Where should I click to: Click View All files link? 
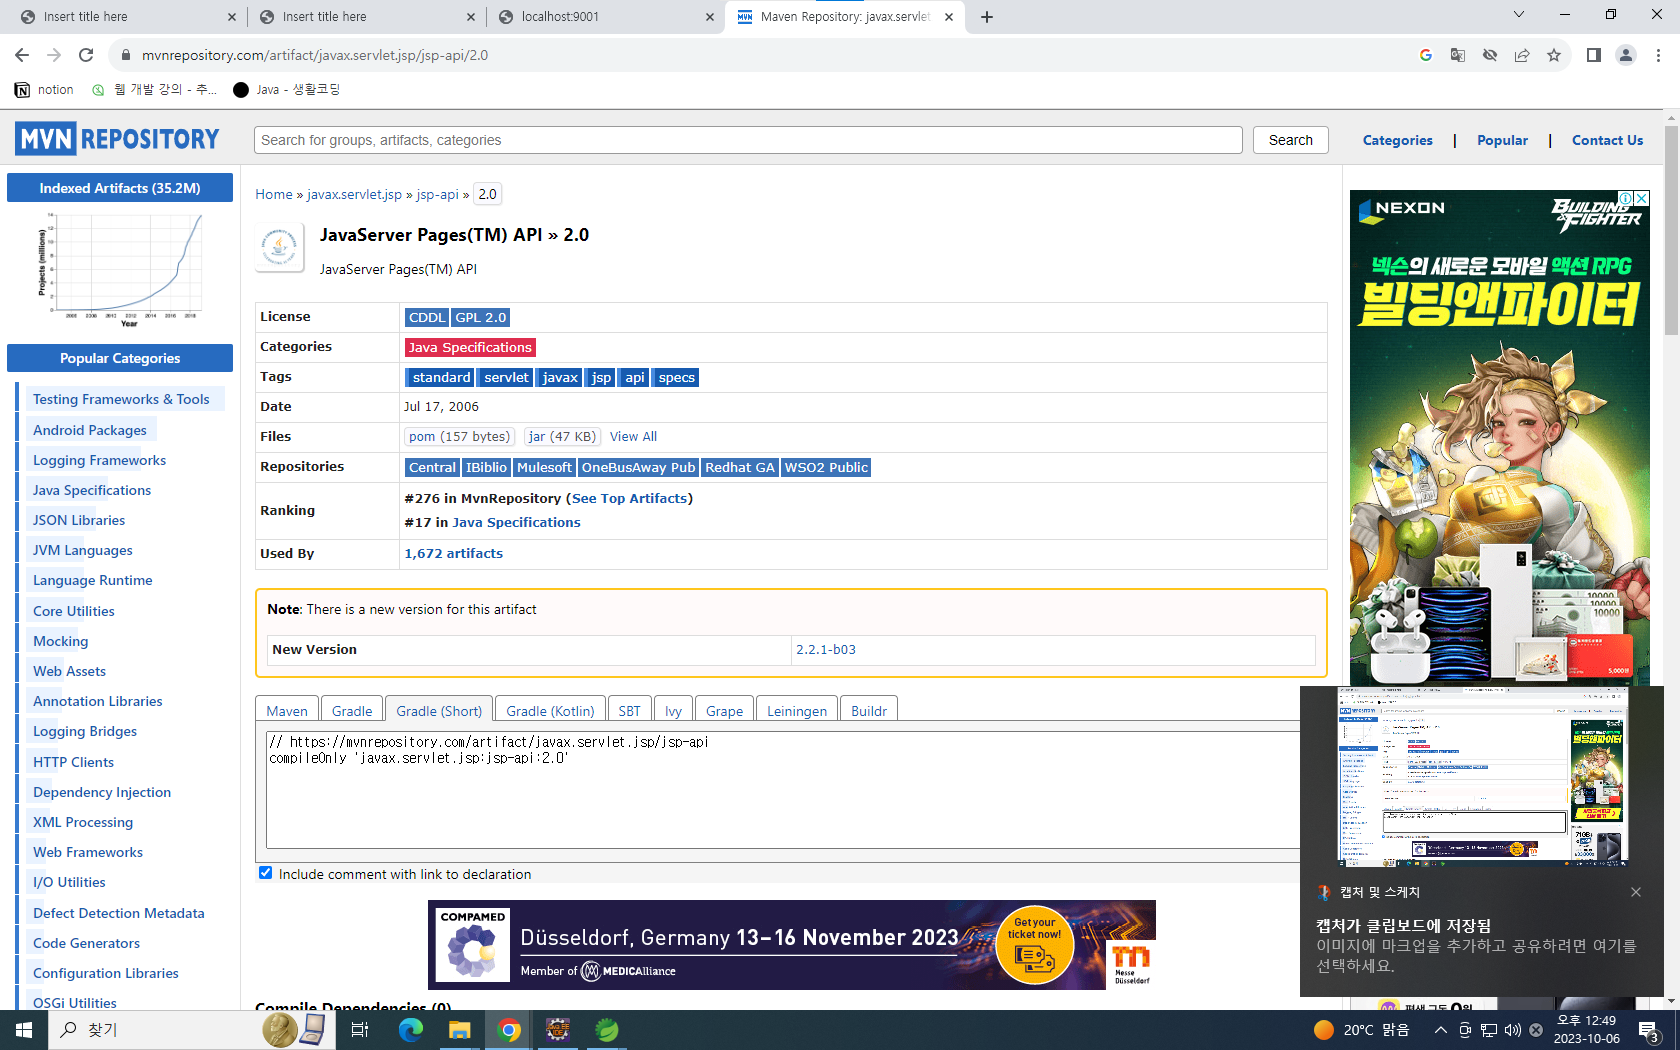pyautogui.click(x=633, y=436)
